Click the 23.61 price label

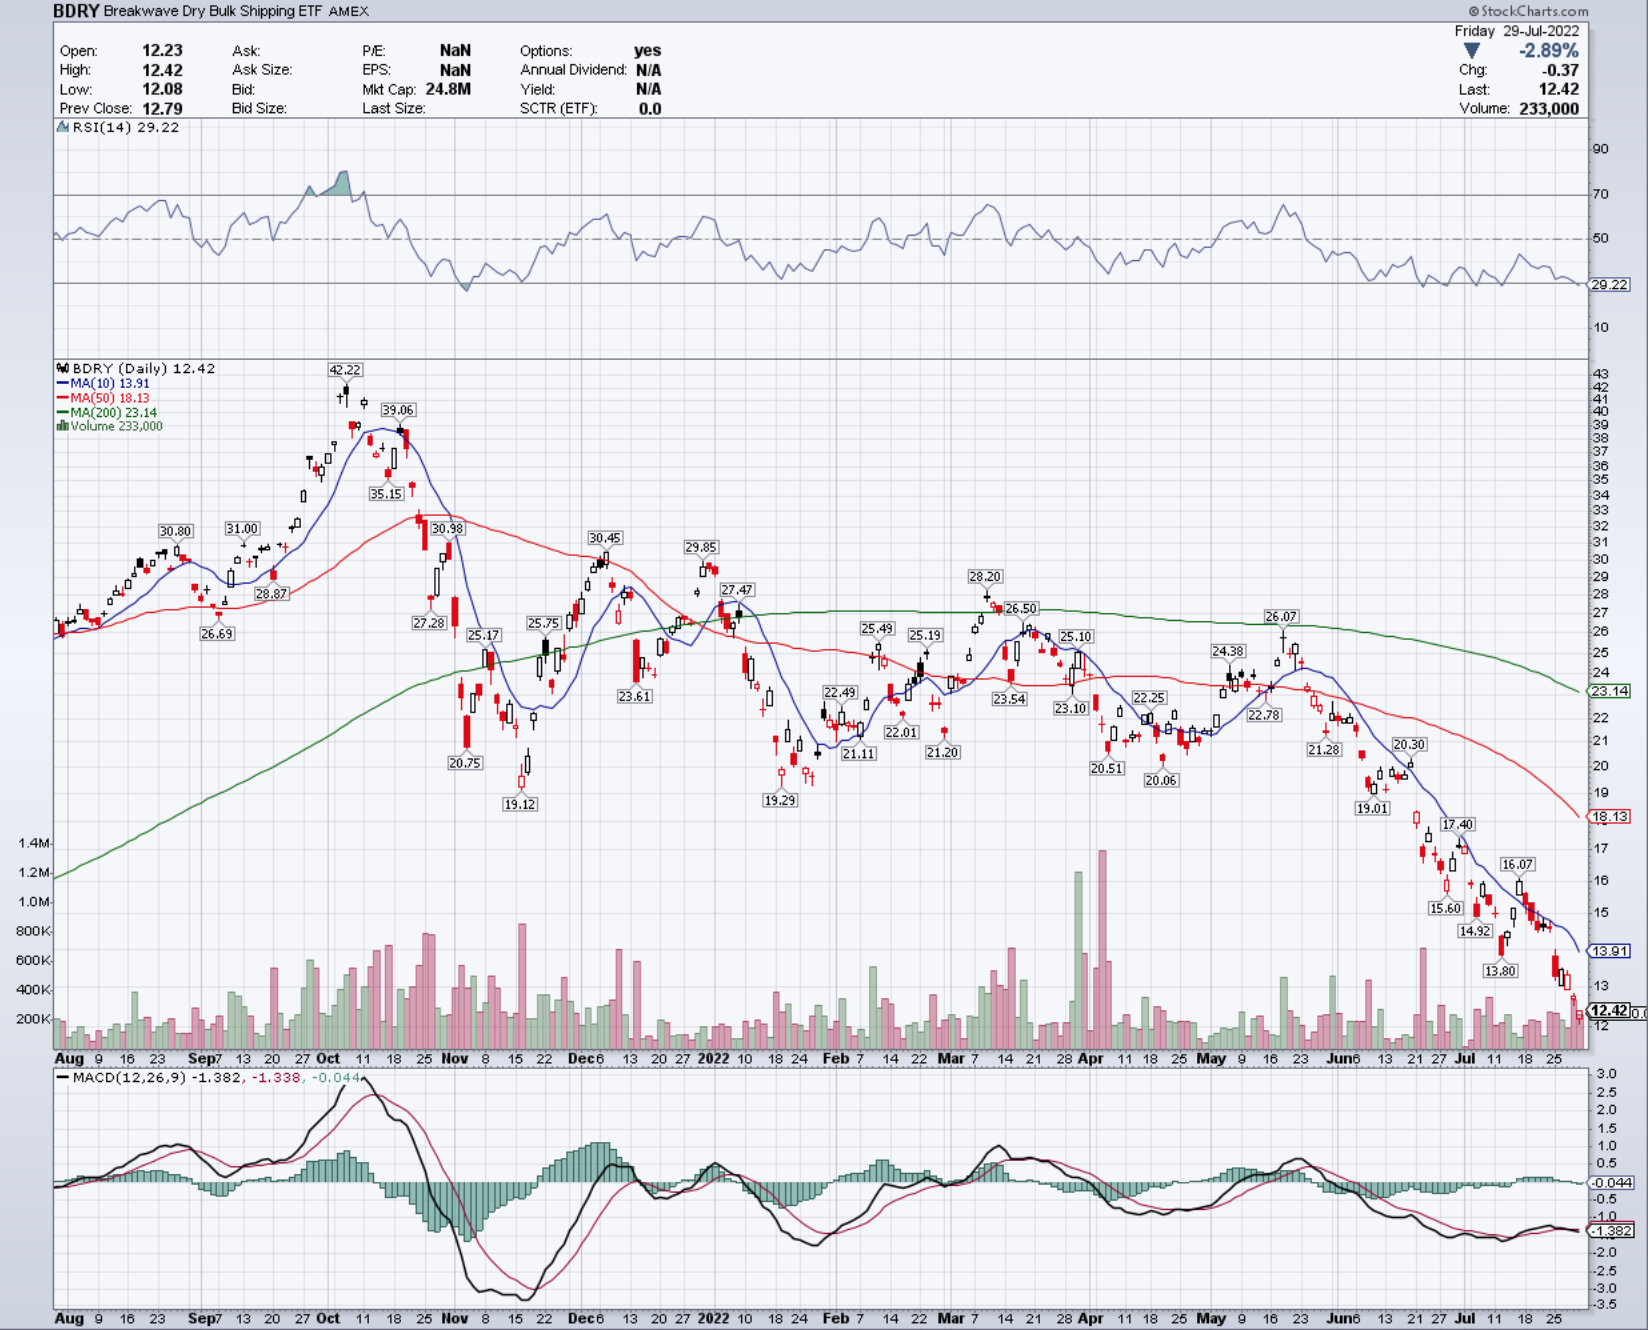click(635, 697)
